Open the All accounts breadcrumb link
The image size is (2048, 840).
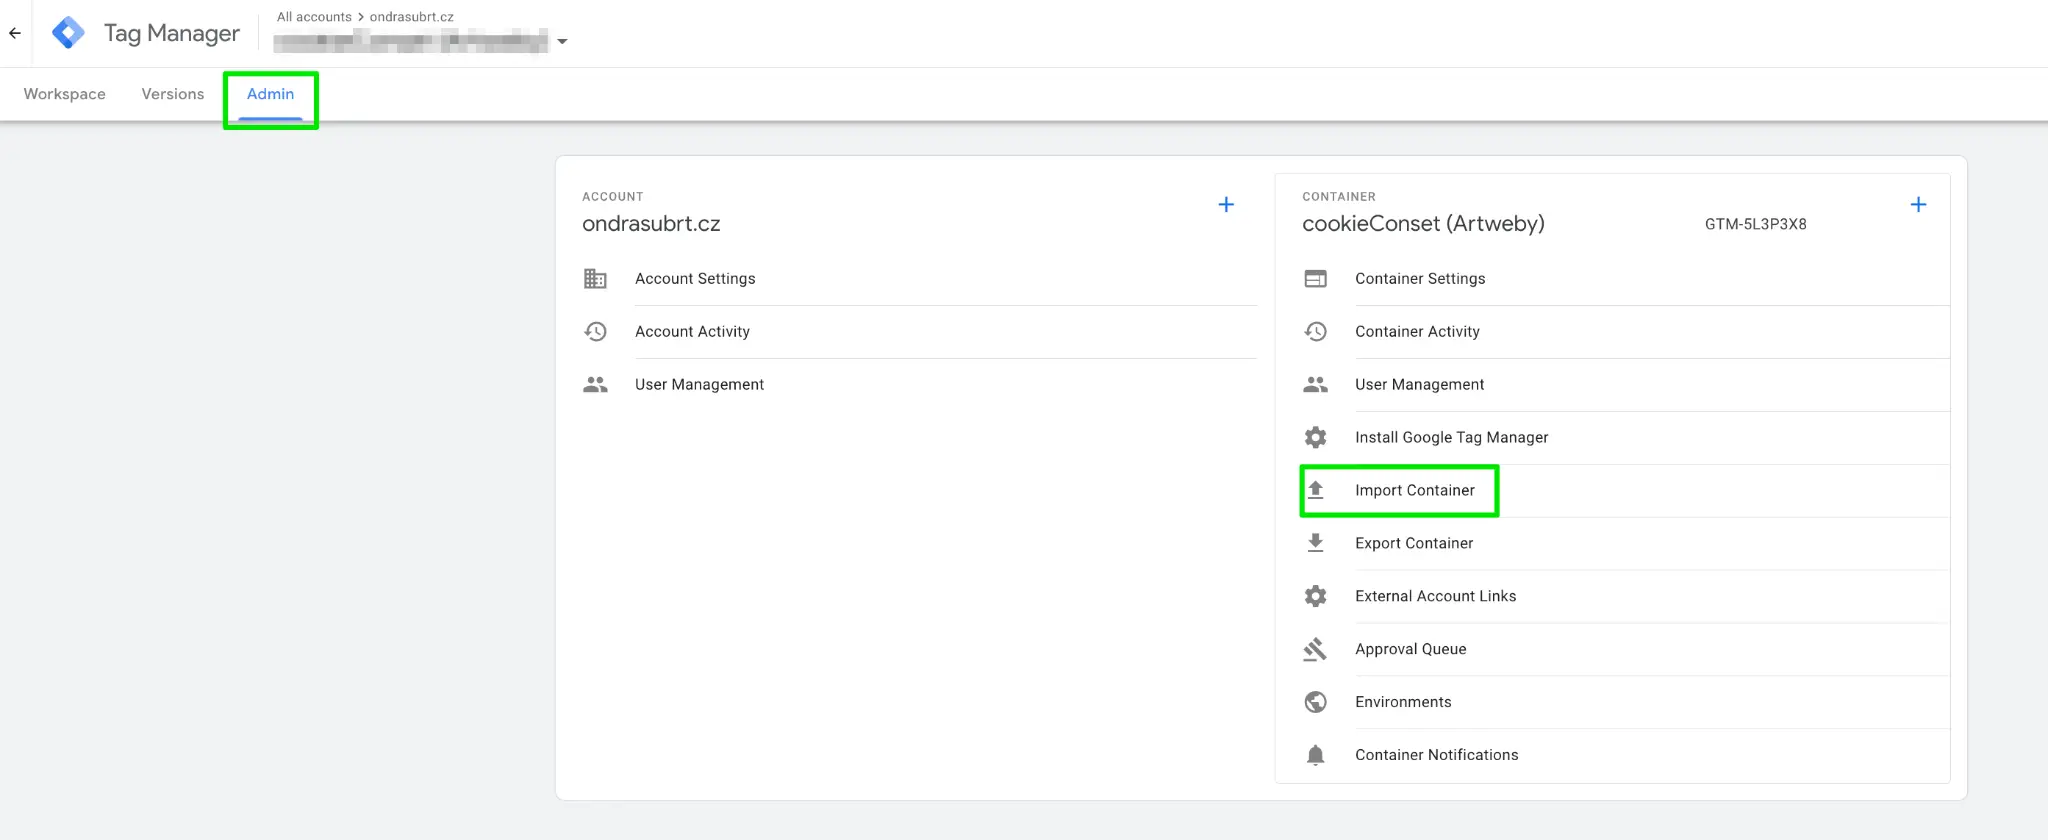pos(314,17)
